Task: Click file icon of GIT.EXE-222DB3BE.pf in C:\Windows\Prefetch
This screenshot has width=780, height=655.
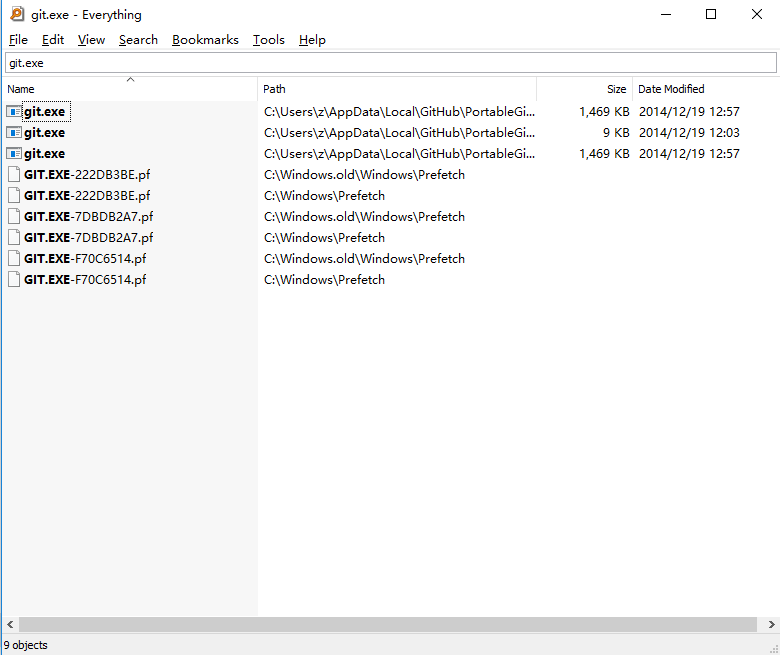Action: tap(14, 195)
